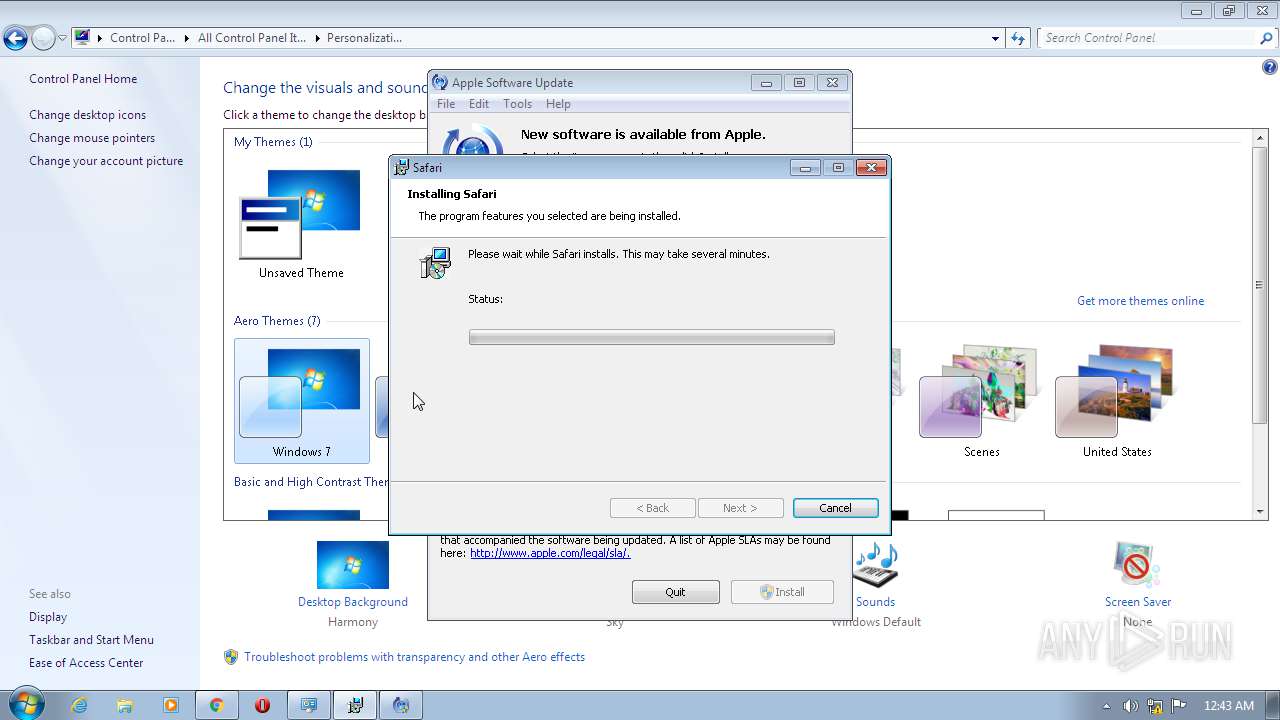This screenshot has width=1280, height=720.
Task: Open the Windows Start menu orb
Action: click(x=26, y=704)
